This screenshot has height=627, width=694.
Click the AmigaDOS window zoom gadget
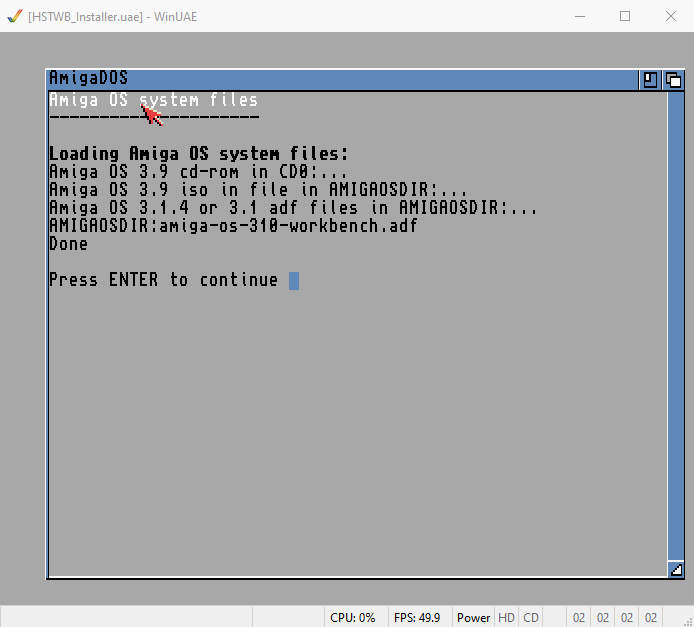click(x=650, y=80)
